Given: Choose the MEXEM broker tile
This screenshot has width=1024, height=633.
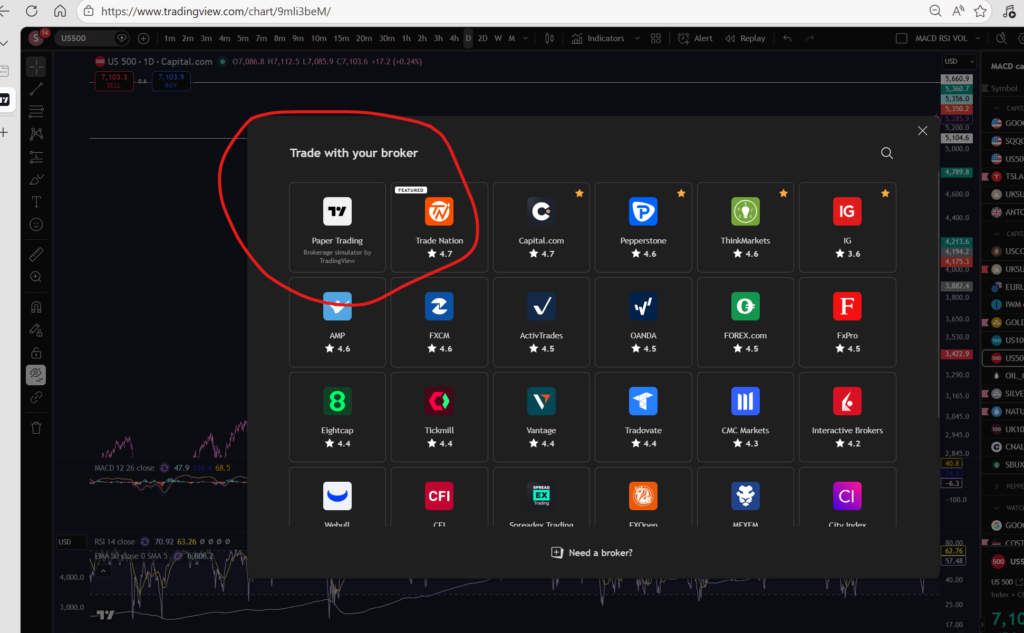Looking at the screenshot, I should (x=745, y=497).
